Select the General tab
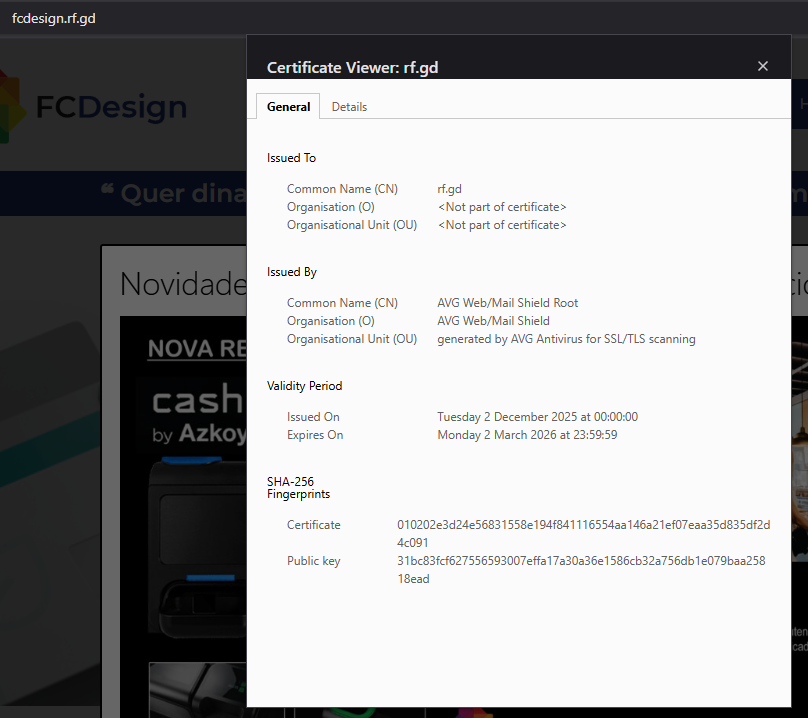 pos(288,107)
